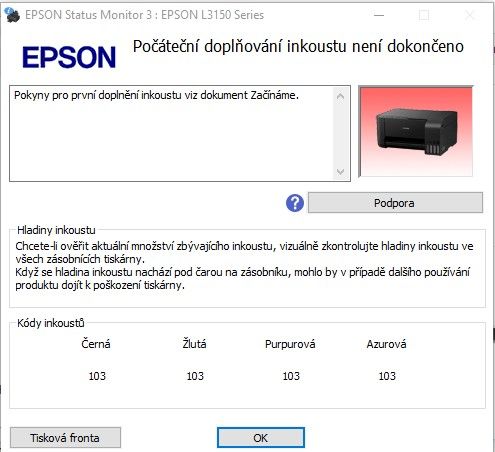
Task: Click the message box scroll up arrow
Action: coord(340,97)
